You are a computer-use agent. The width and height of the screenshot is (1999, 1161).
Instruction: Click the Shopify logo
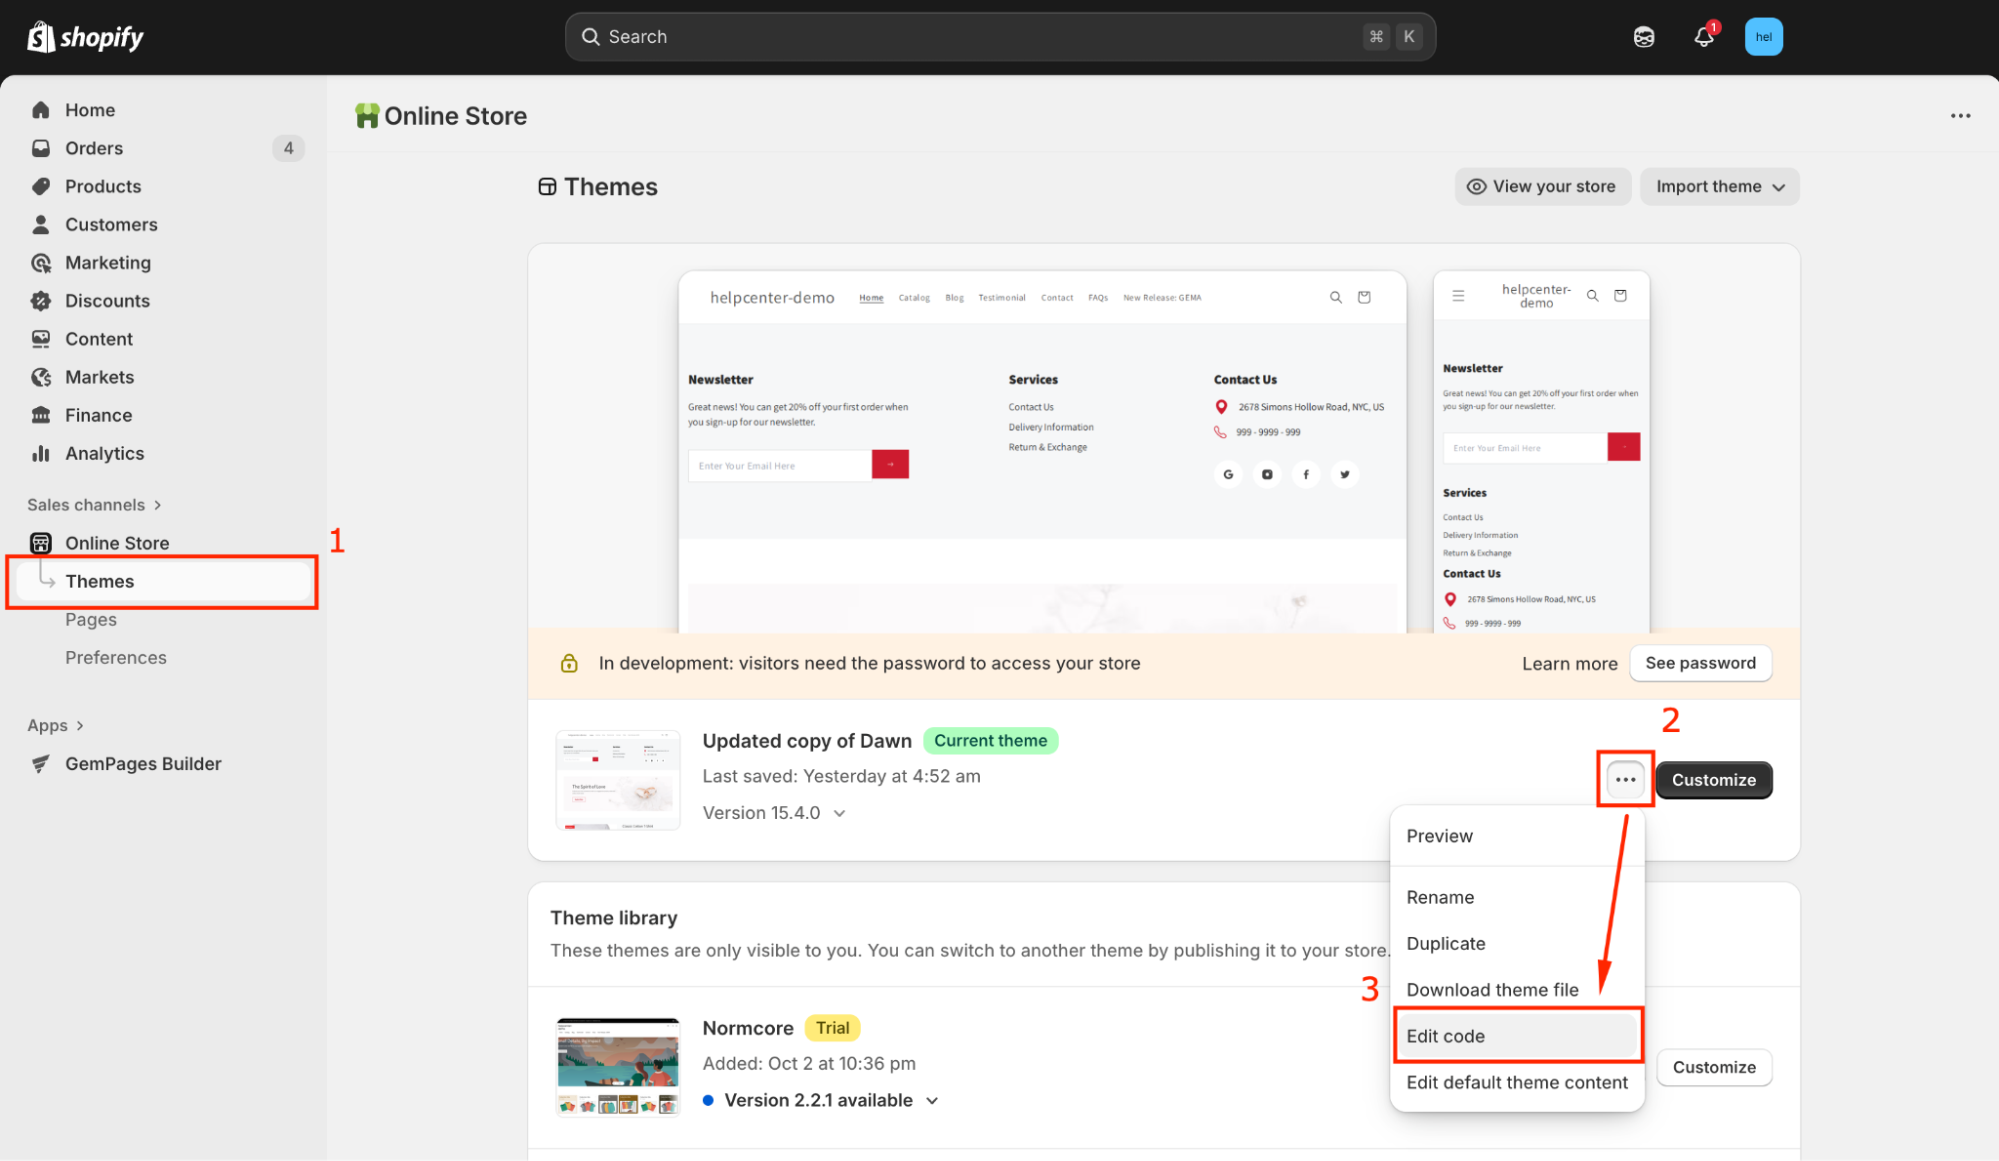pyautogui.click(x=85, y=37)
